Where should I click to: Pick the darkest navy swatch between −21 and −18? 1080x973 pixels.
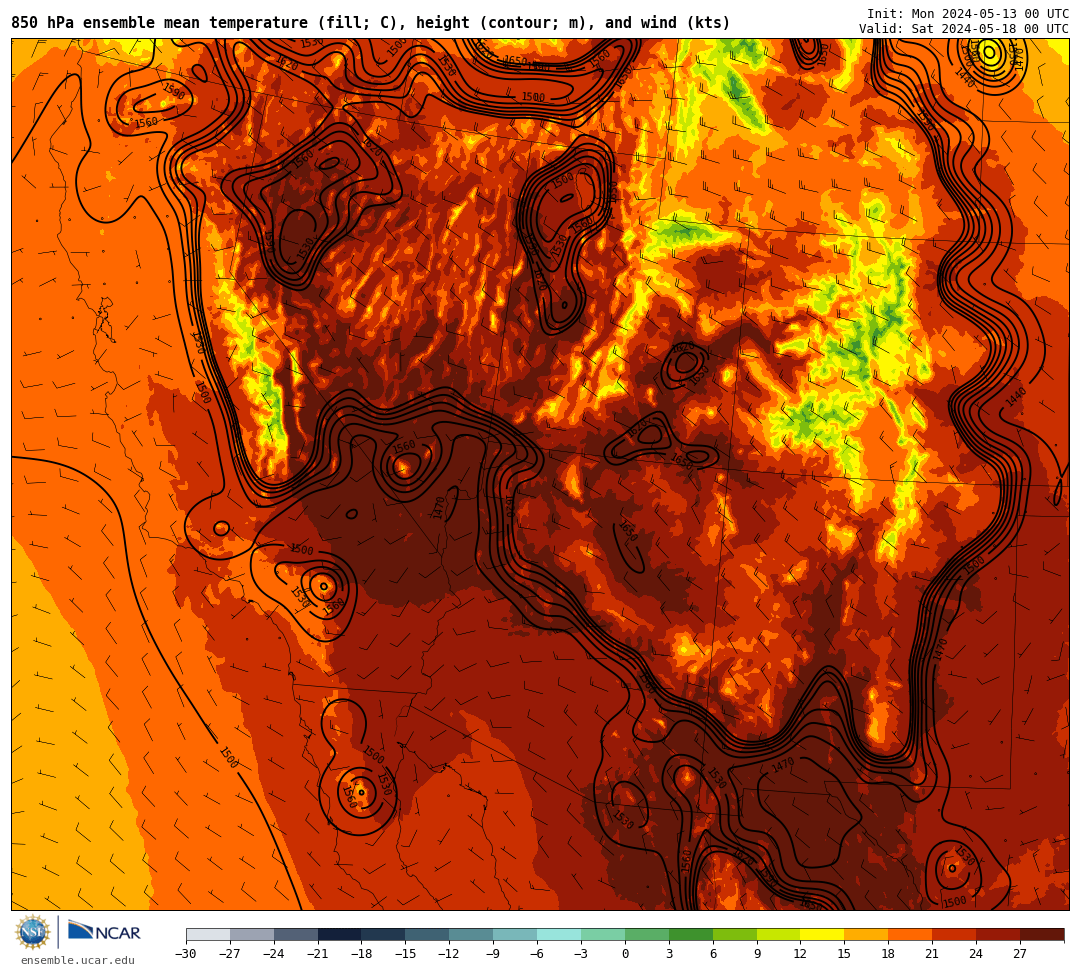(340, 934)
